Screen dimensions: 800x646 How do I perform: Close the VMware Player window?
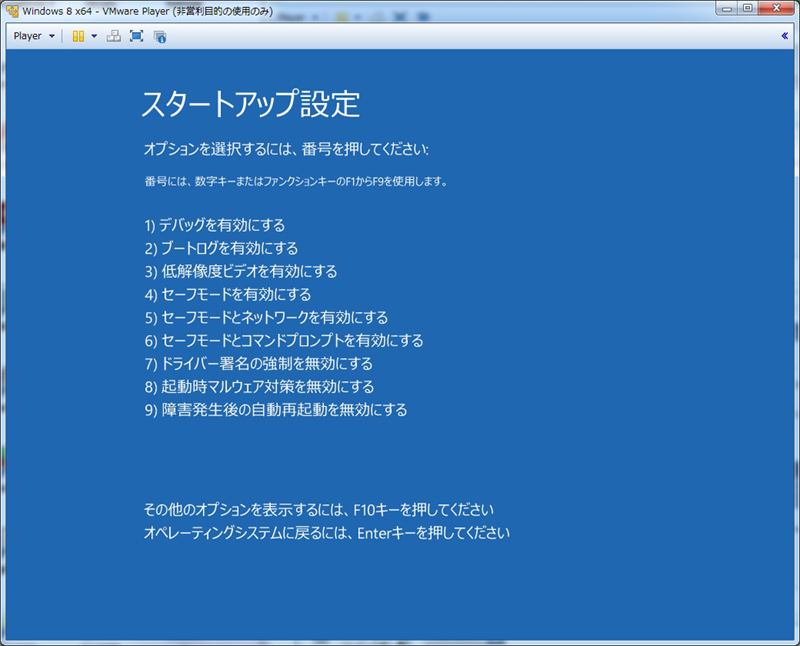point(776,8)
